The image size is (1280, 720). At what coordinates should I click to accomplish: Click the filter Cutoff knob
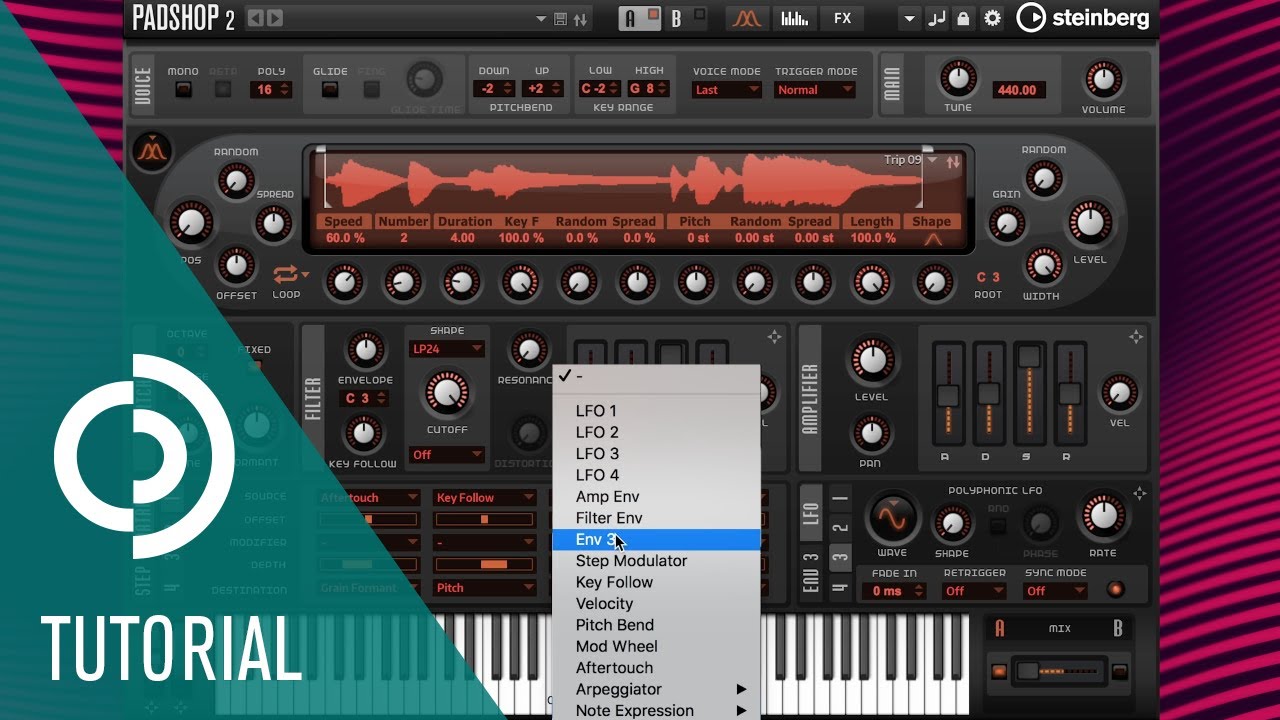(x=446, y=393)
